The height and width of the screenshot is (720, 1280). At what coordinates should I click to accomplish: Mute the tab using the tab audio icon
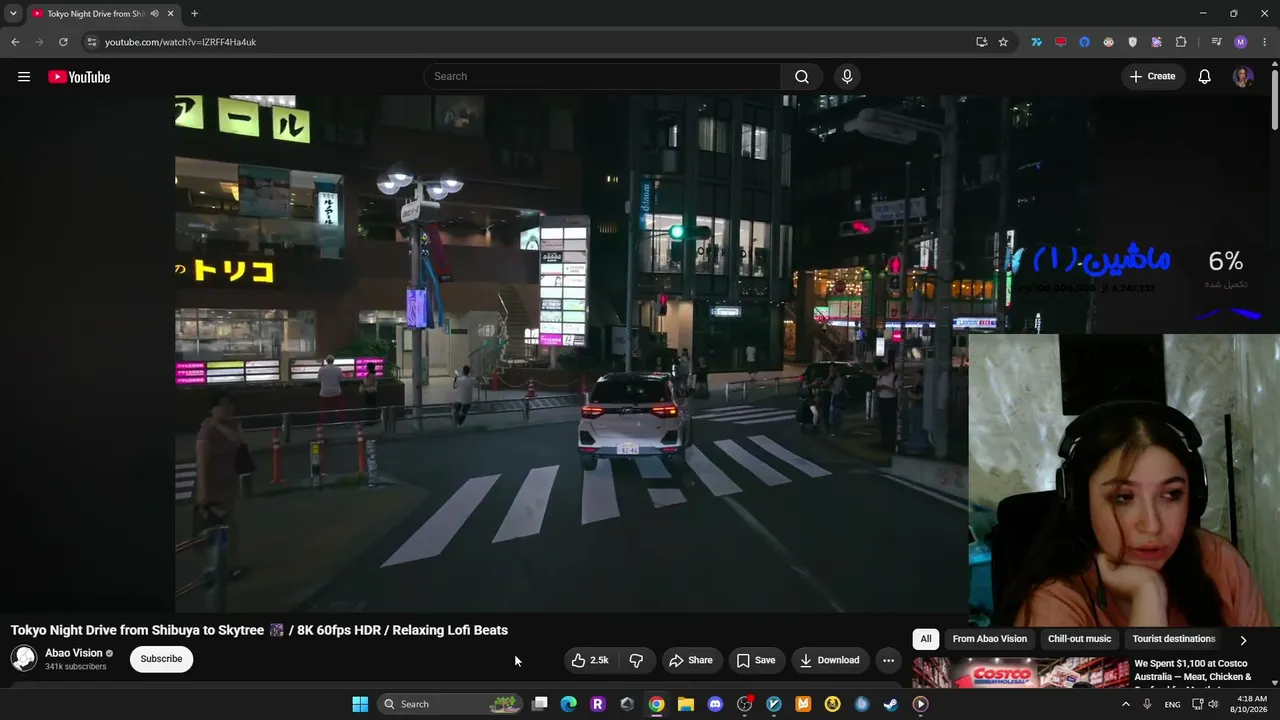(x=154, y=14)
